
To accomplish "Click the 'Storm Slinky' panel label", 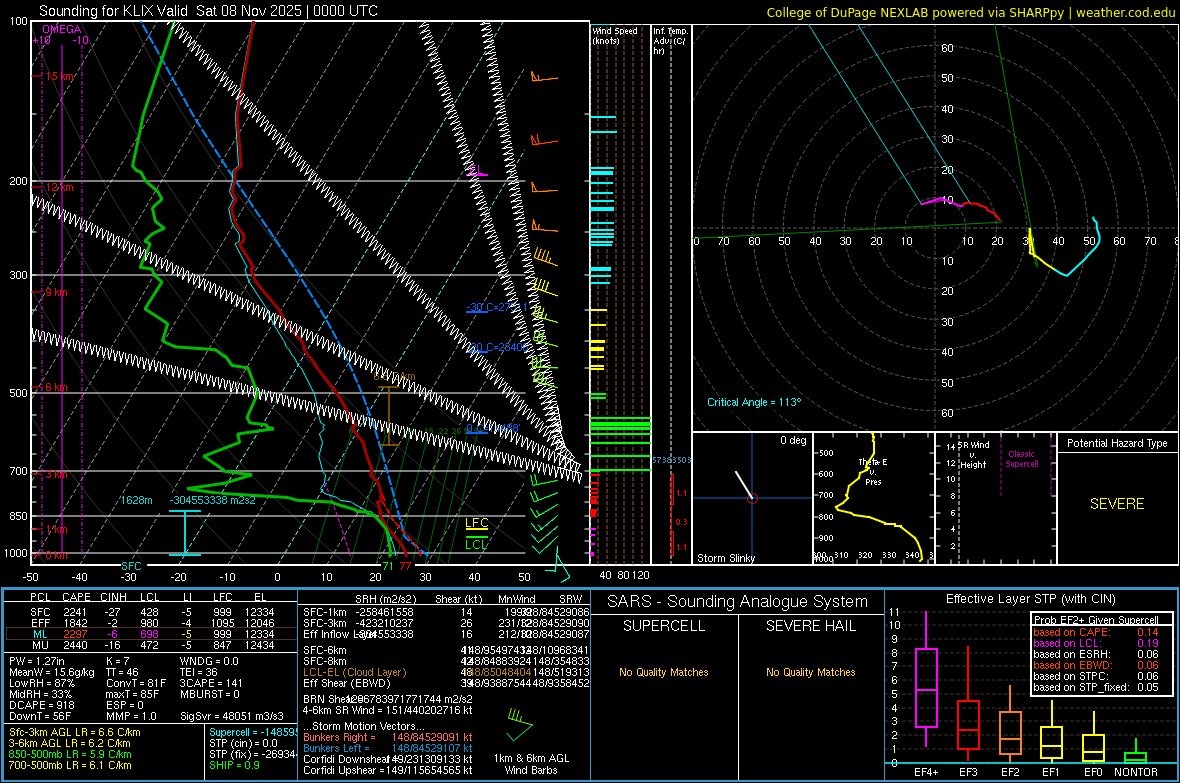I will pyautogui.click(x=725, y=558).
